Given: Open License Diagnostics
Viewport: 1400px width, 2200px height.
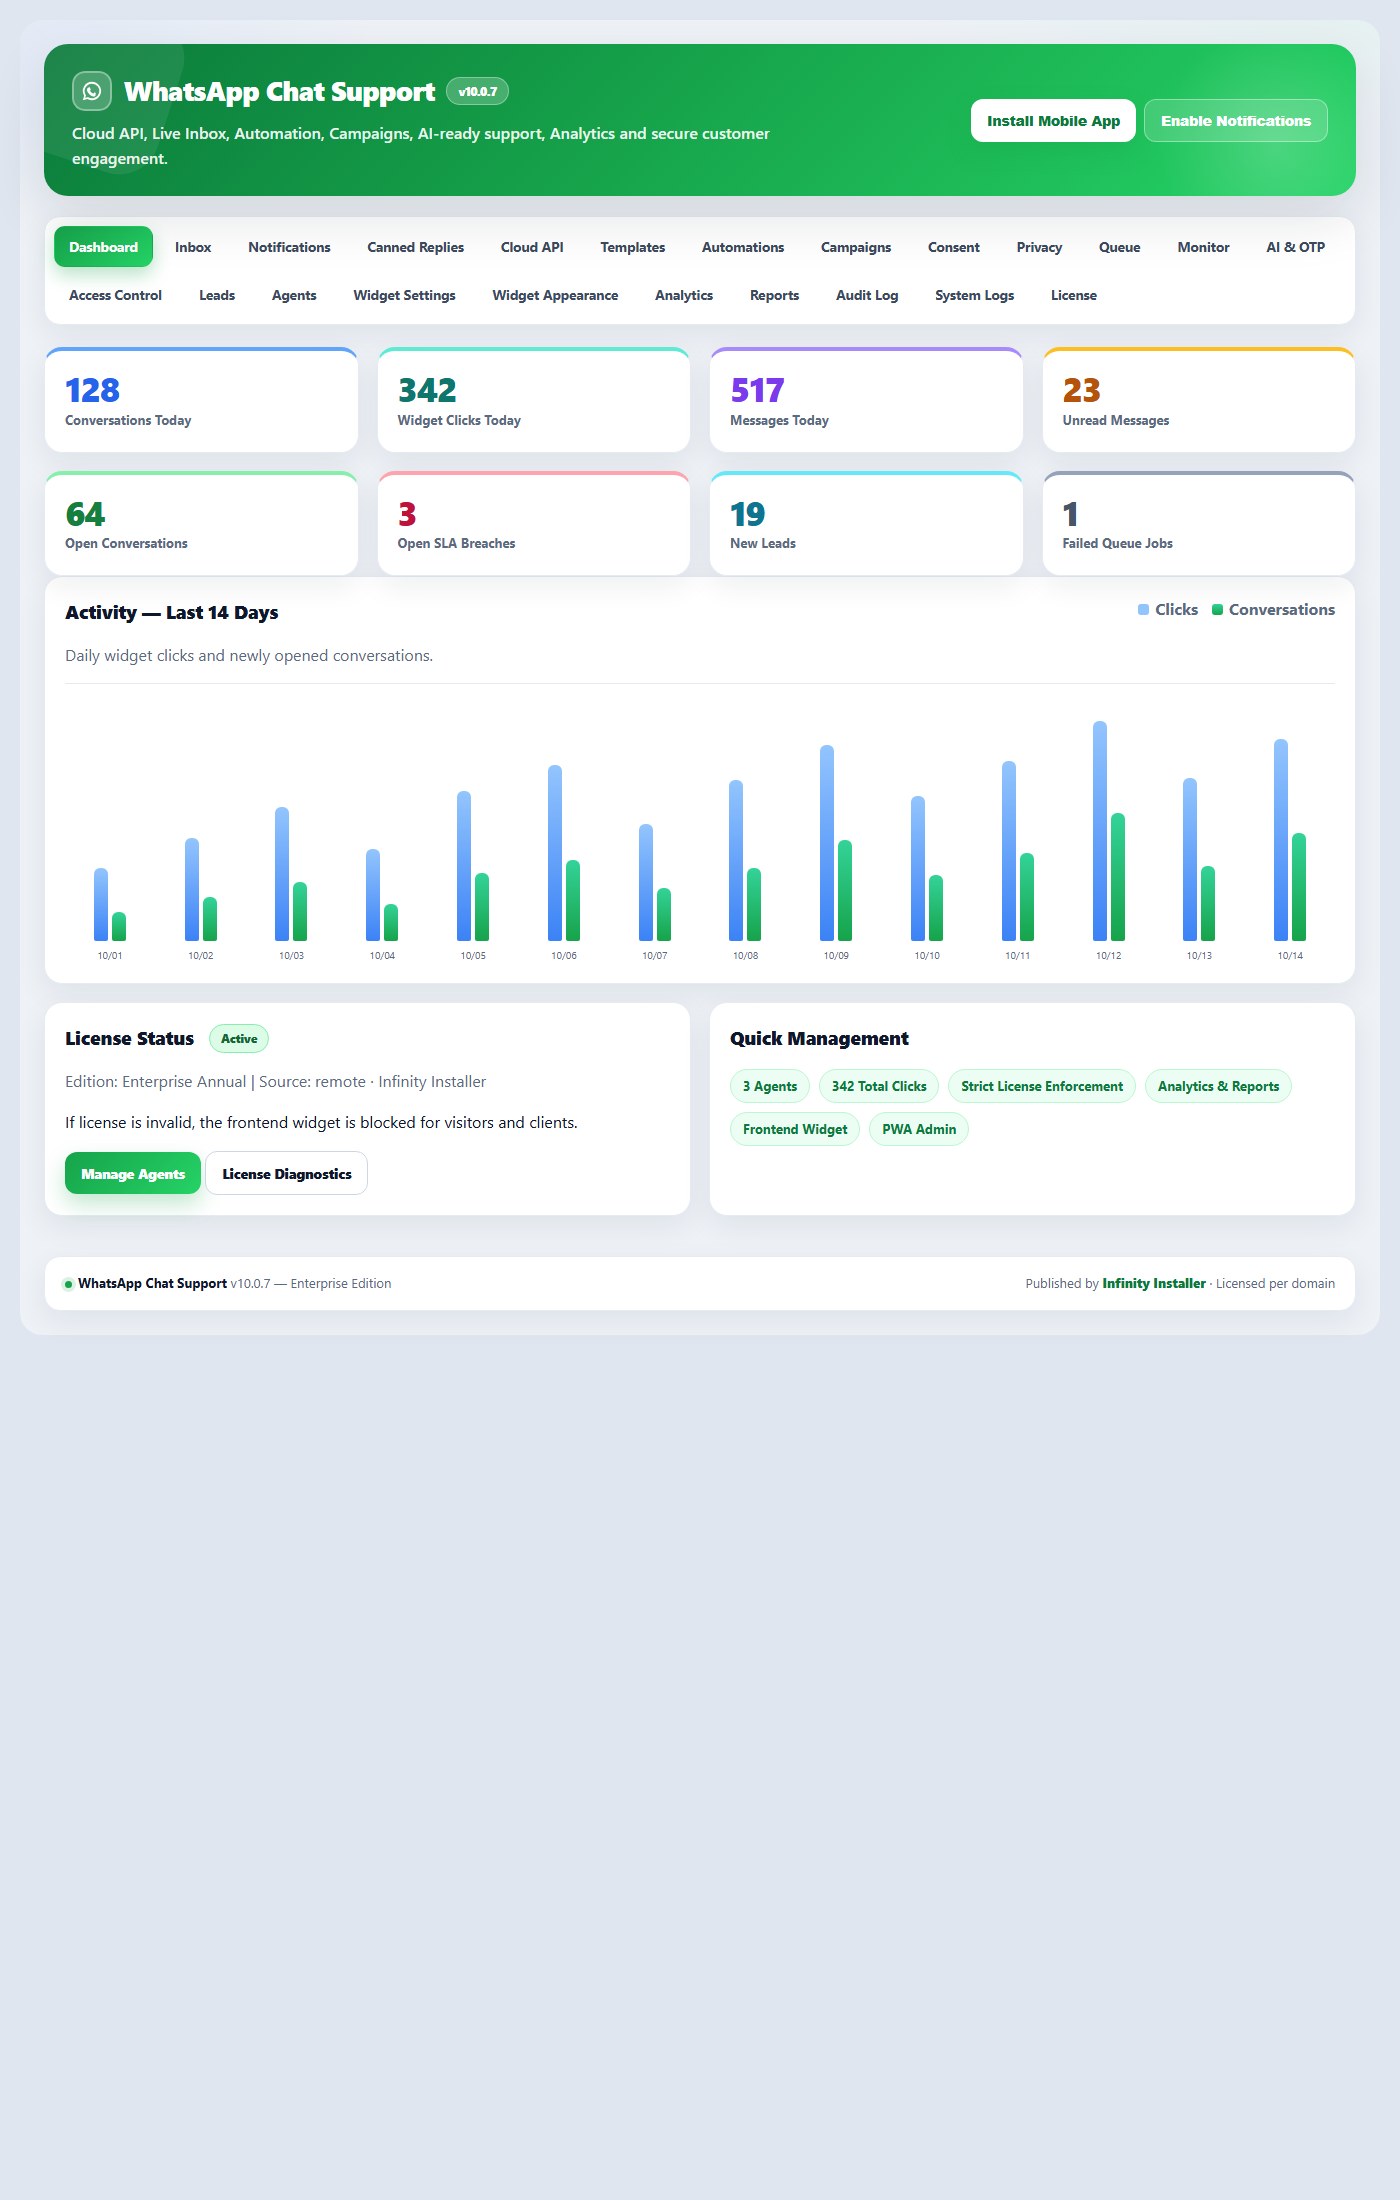Looking at the screenshot, I should click(286, 1173).
